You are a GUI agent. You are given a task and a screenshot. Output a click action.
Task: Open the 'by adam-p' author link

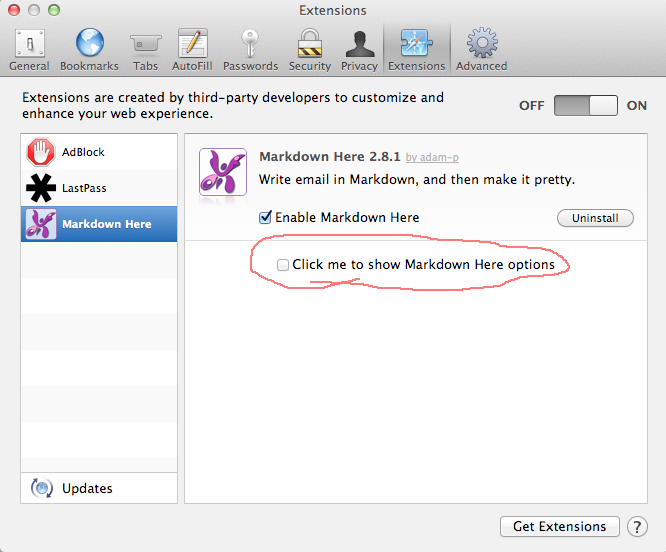432,158
